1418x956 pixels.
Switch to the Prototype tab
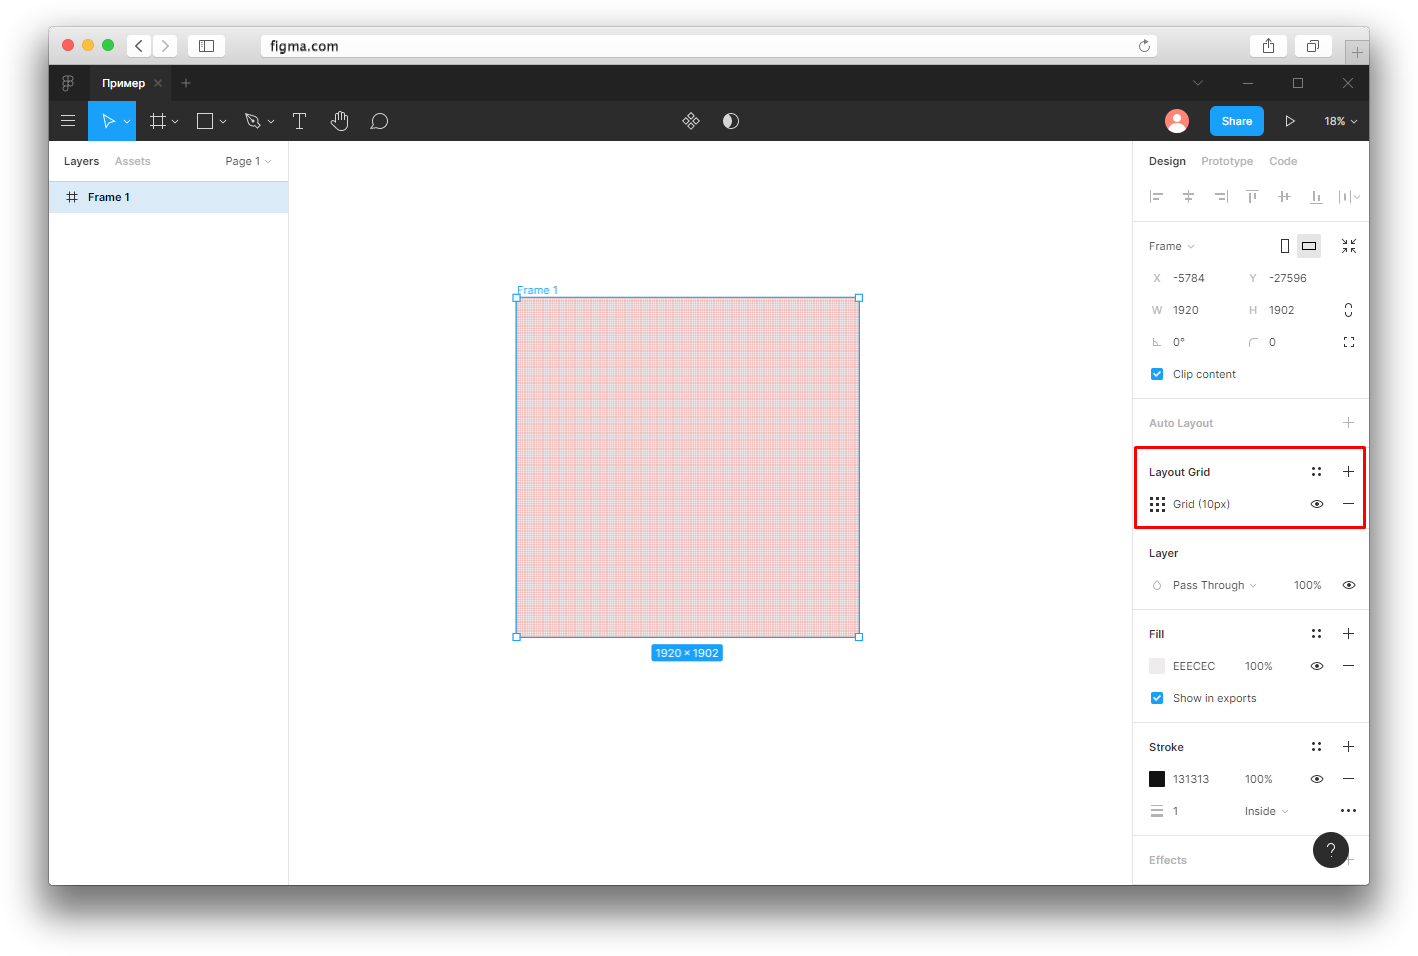(1227, 161)
